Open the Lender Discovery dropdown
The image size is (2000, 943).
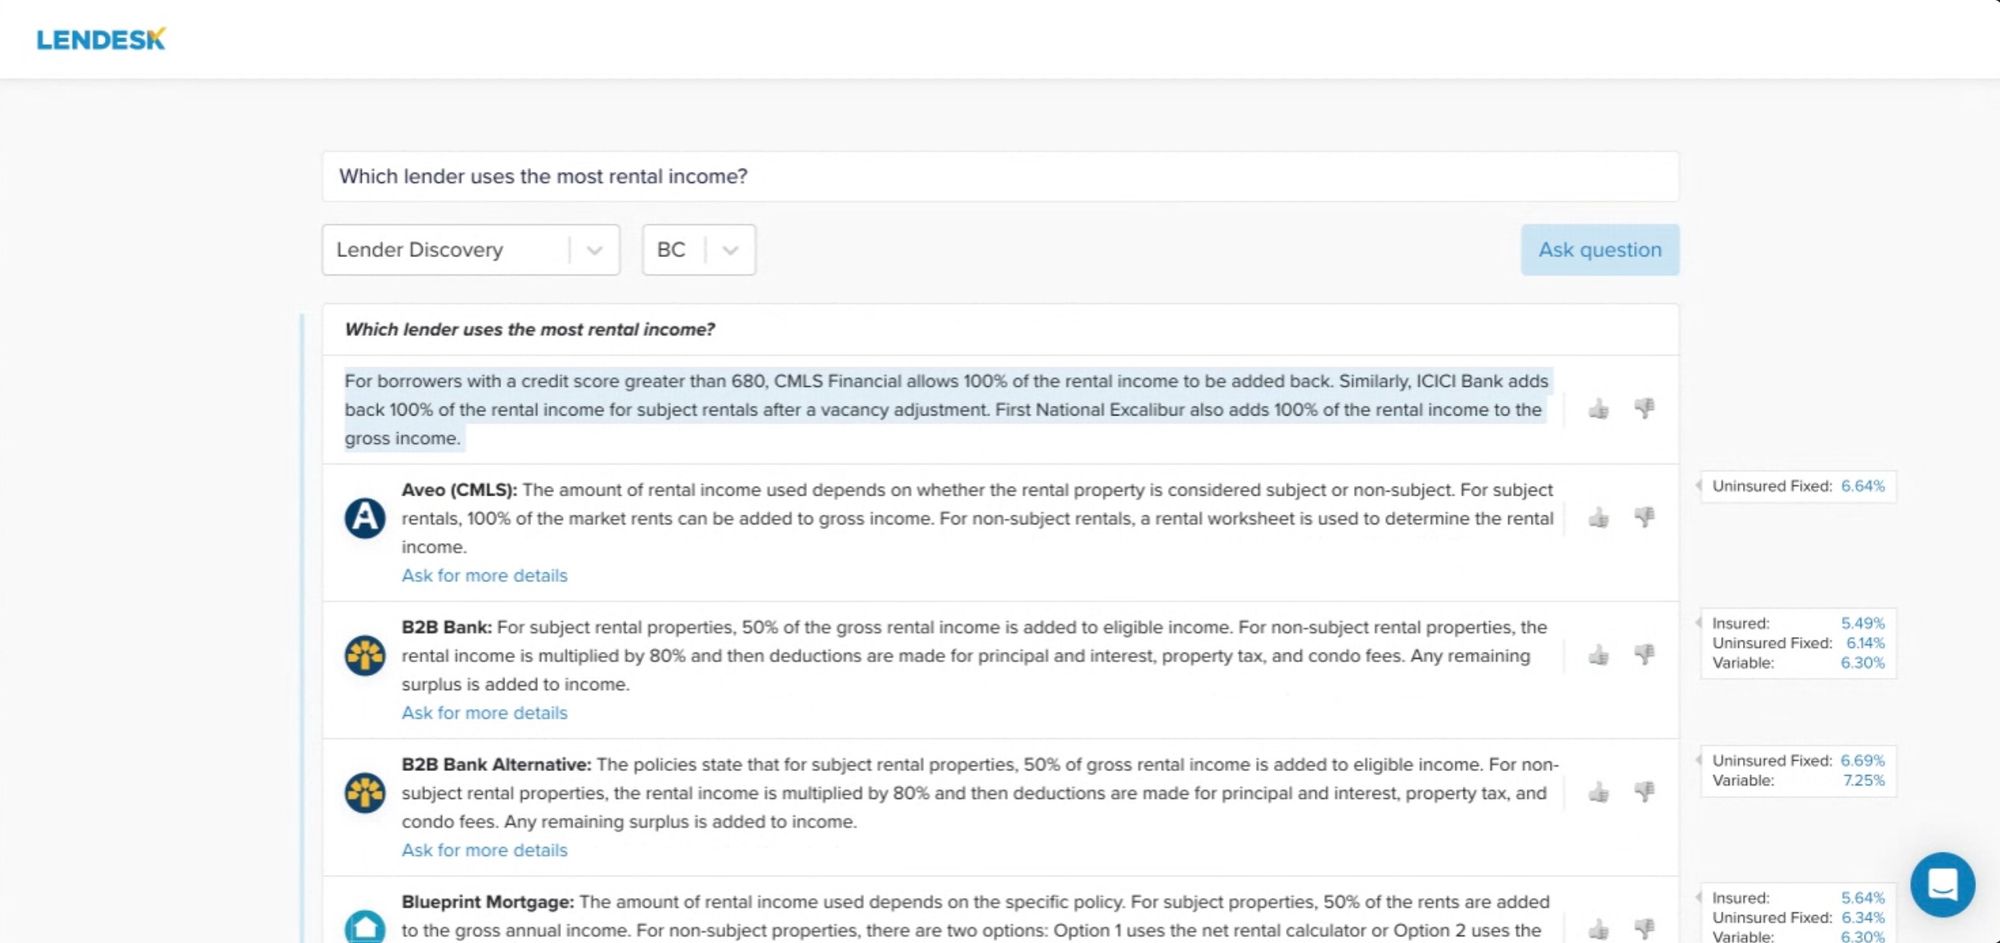pyautogui.click(x=470, y=250)
